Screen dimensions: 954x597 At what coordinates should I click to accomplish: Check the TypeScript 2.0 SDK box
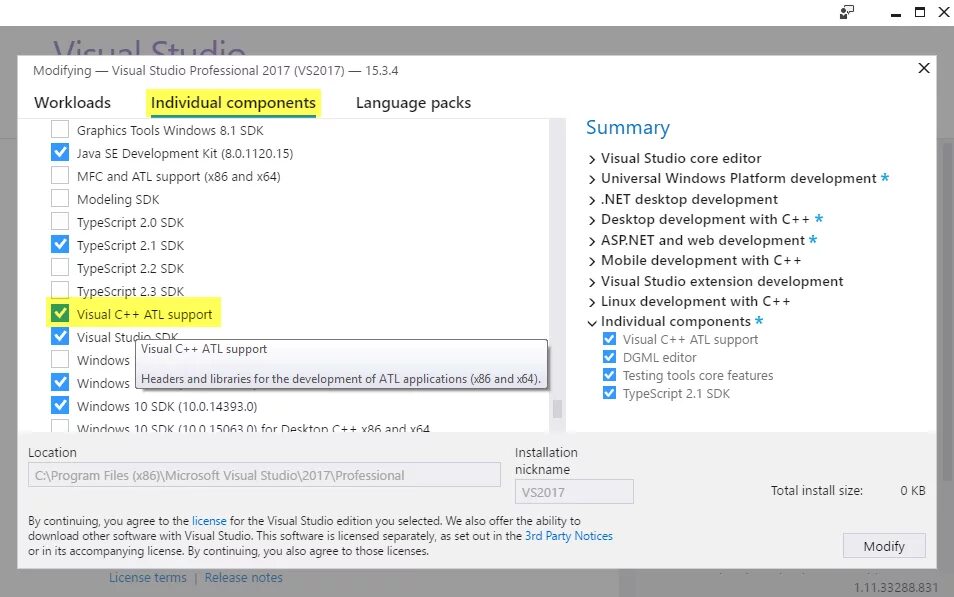point(60,222)
